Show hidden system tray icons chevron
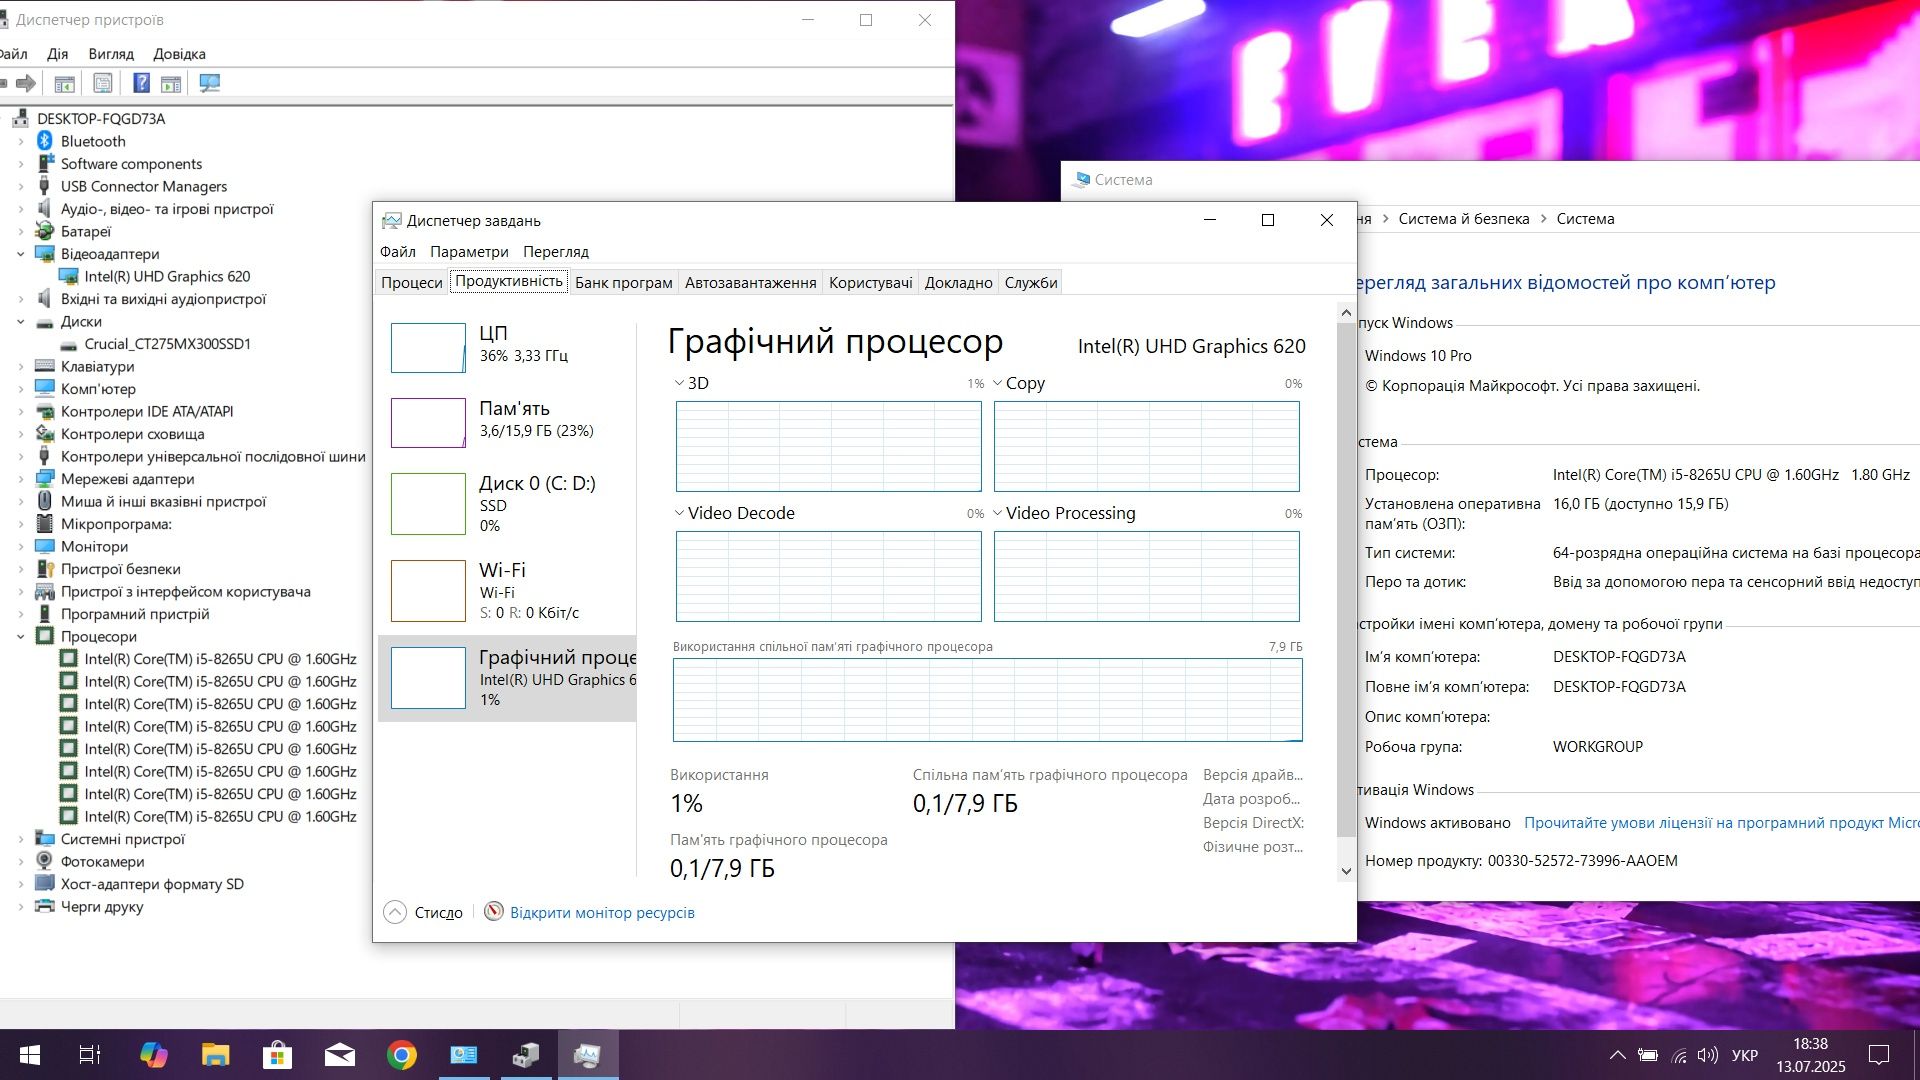The width and height of the screenshot is (1920, 1080). point(1617,1055)
